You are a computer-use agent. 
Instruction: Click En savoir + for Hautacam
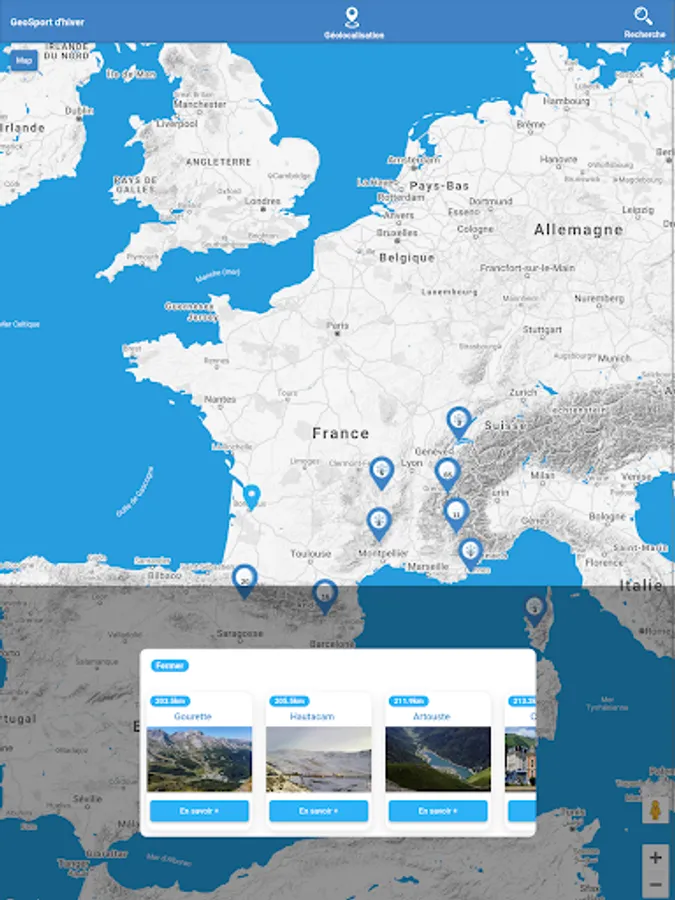coord(319,811)
